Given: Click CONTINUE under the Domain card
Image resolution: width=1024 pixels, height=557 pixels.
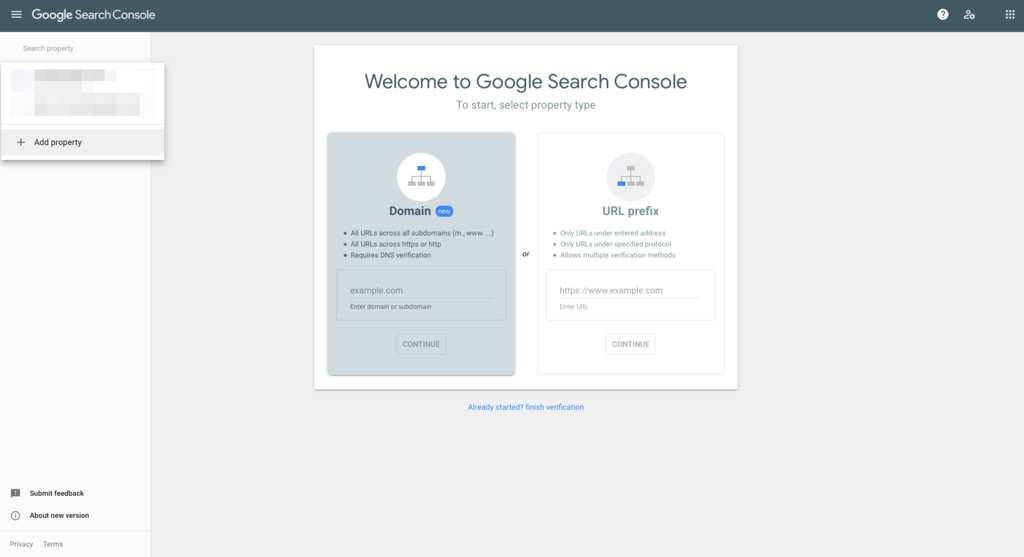Looking at the screenshot, I should point(421,344).
